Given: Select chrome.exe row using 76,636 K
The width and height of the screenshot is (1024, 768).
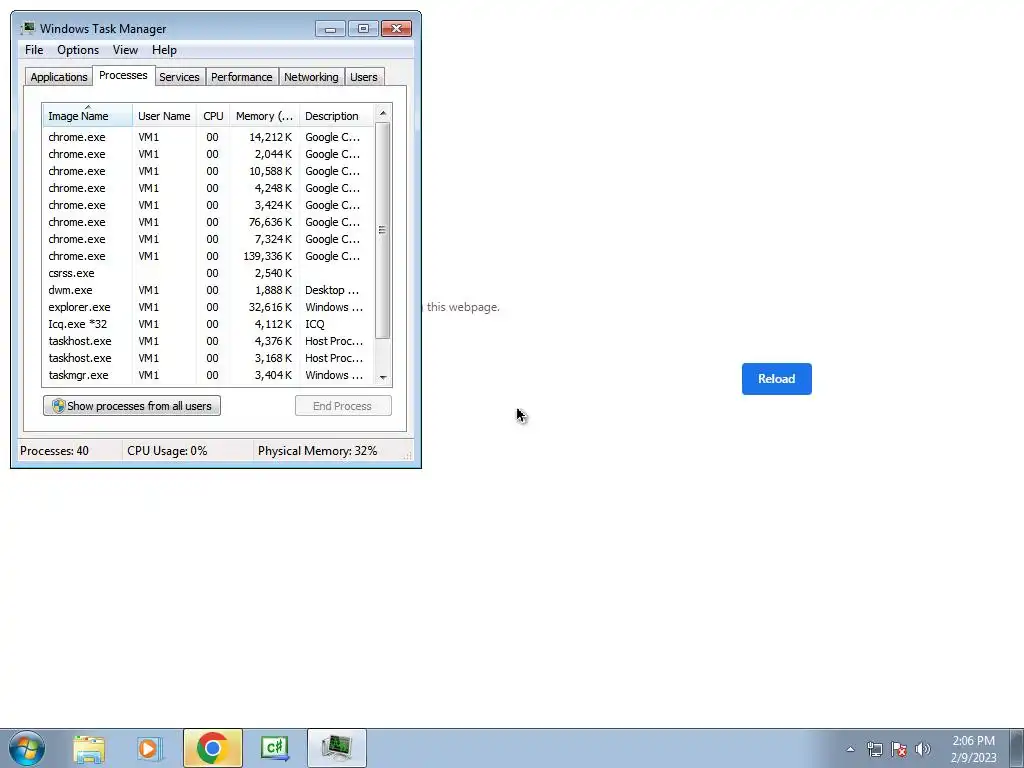Looking at the screenshot, I should 209,222.
